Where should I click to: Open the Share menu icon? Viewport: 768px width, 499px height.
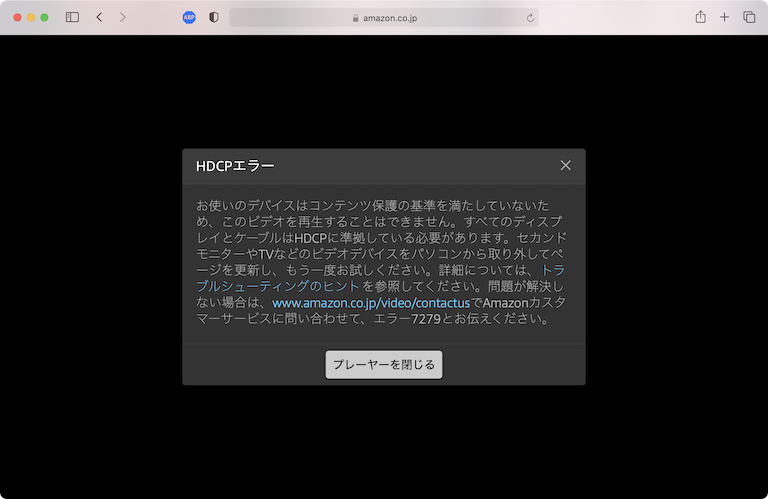point(700,17)
